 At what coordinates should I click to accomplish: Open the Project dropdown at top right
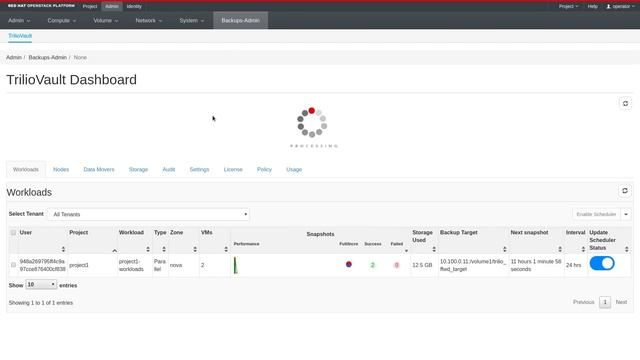[568, 6]
